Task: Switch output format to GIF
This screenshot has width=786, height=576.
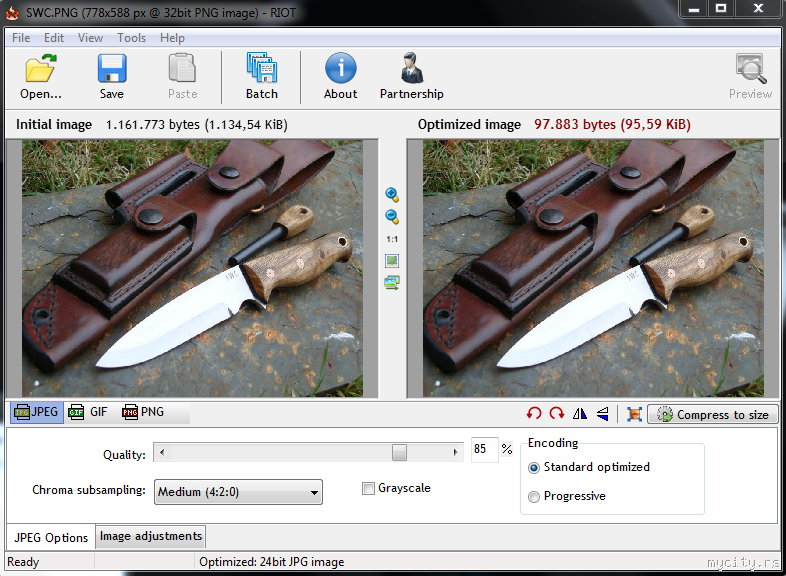Action: click(88, 412)
